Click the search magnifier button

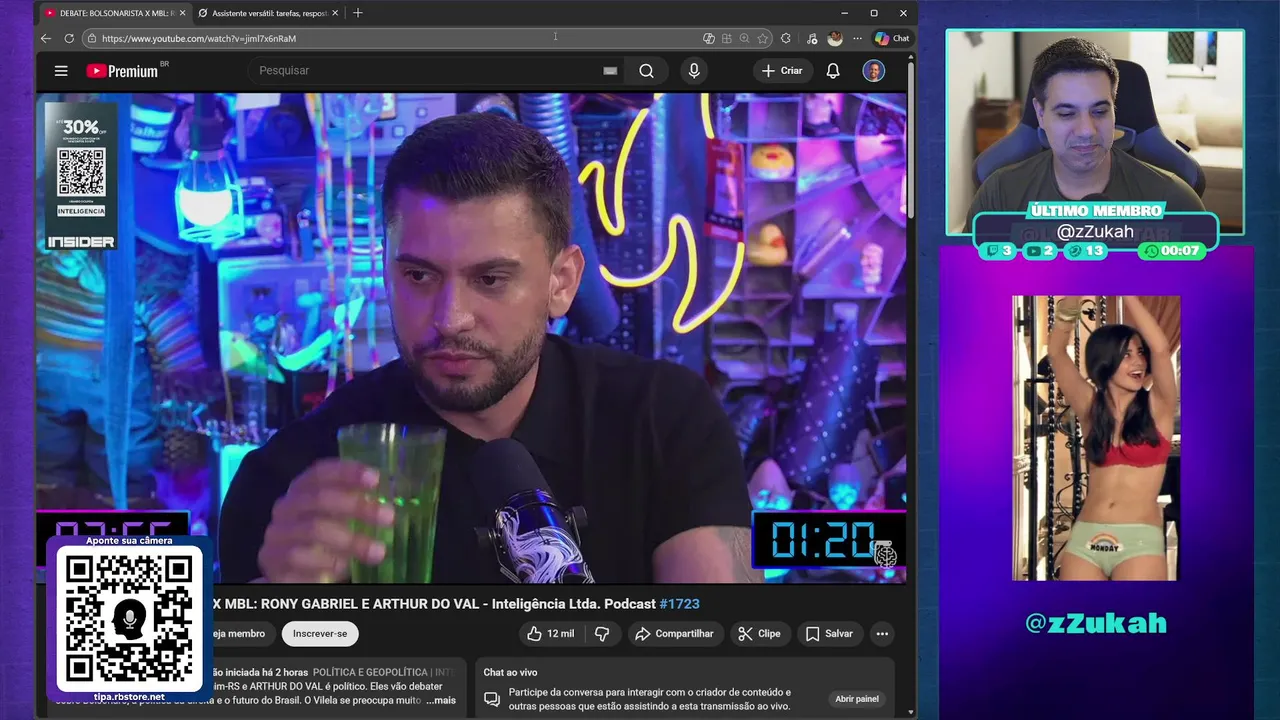pyautogui.click(x=646, y=71)
